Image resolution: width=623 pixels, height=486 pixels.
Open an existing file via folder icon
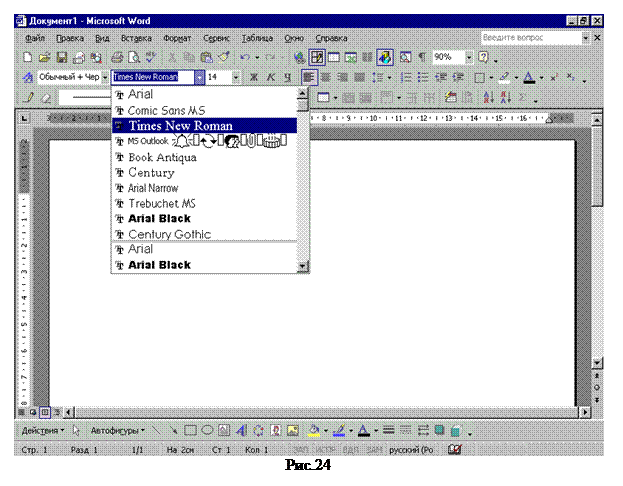(x=44, y=58)
